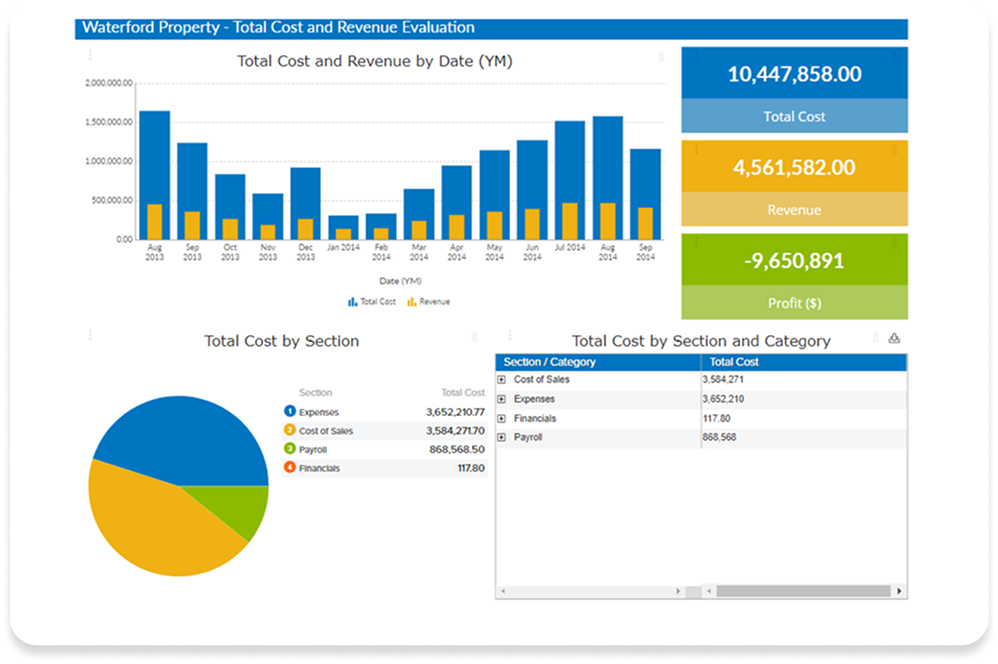Select the Profit ($) KPI tile
998x664 pixels.
pyautogui.click(x=794, y=276)
